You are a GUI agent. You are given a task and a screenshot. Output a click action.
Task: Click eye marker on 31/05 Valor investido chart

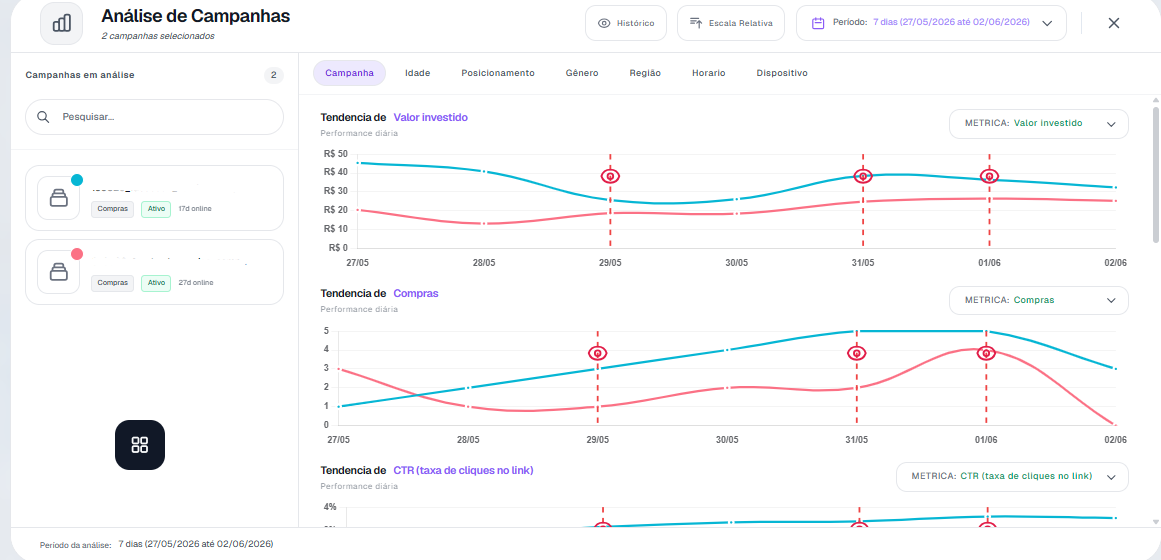click(x=863, y=176)
